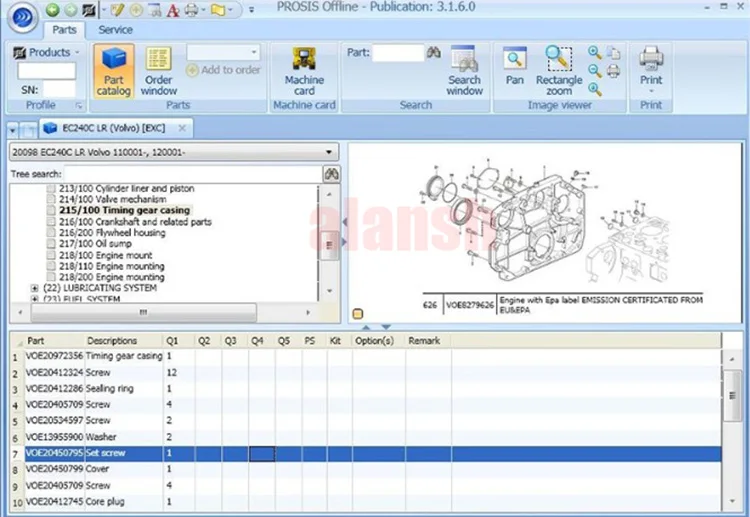
Task: Click the bottom magnifier icon in Image viewer
Action: click(x=595, y=89)
